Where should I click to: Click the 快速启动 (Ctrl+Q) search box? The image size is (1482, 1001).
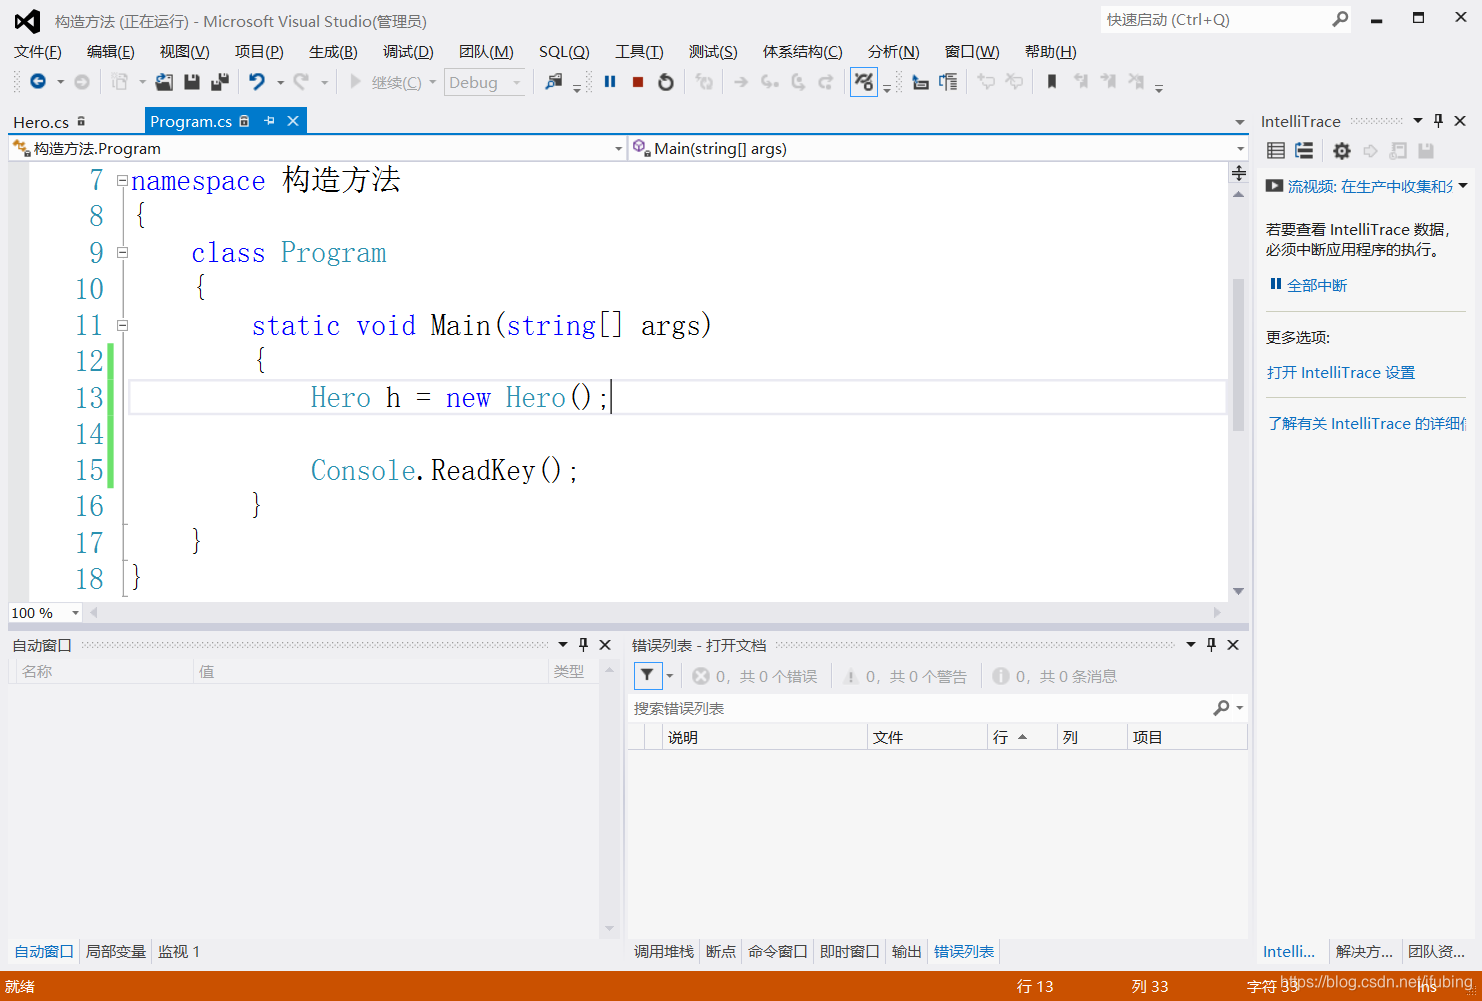tap(1216, 20)
